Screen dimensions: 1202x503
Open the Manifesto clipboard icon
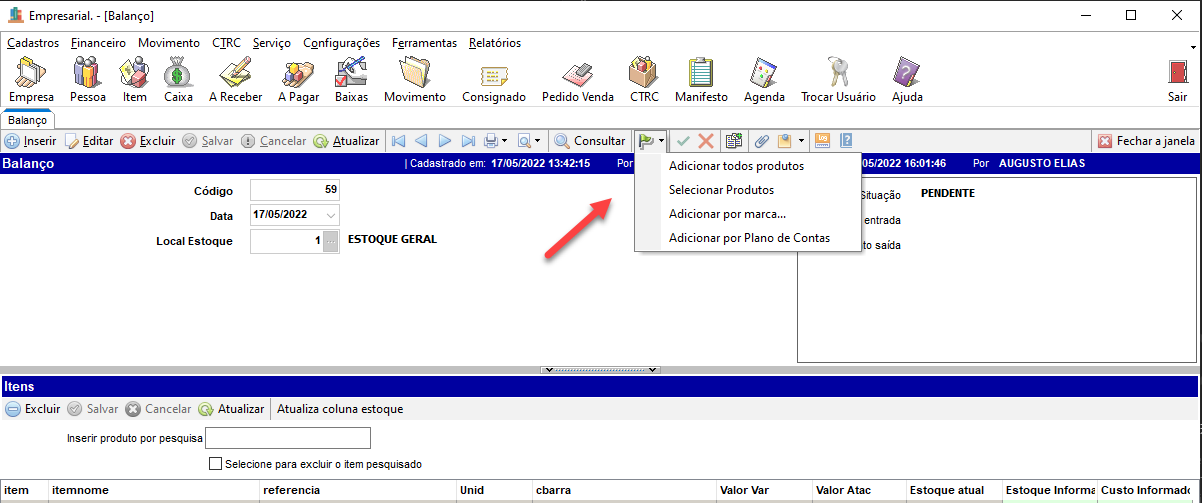point(700,78)
